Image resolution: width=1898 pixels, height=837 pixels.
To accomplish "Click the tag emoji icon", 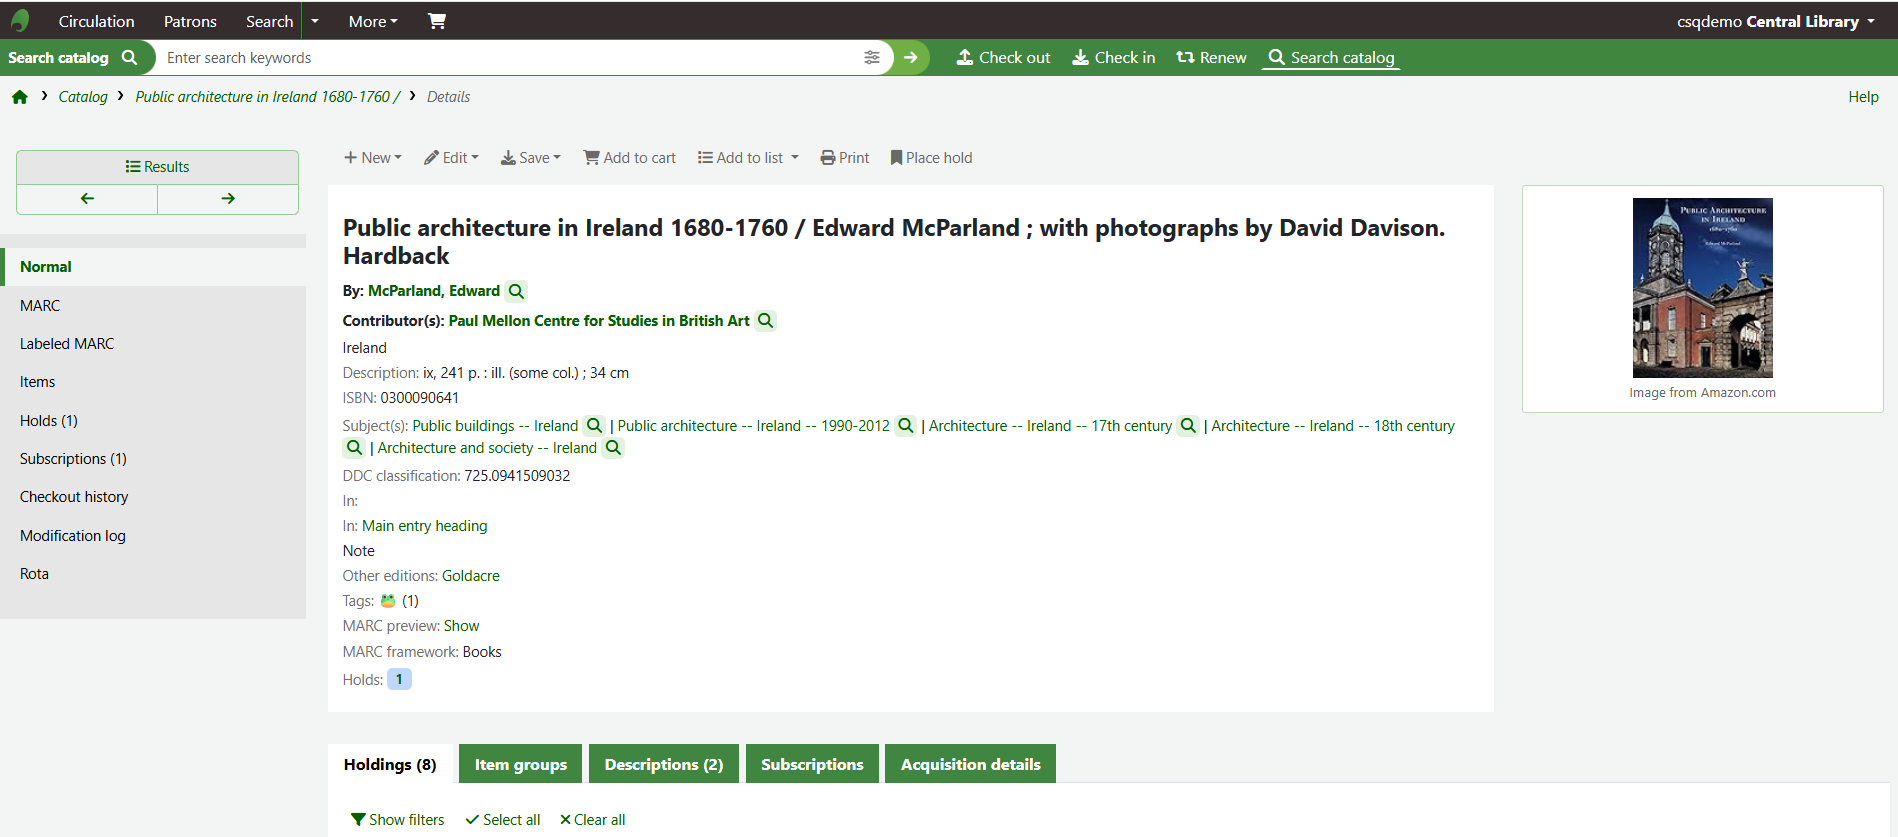I will point(388,601).
